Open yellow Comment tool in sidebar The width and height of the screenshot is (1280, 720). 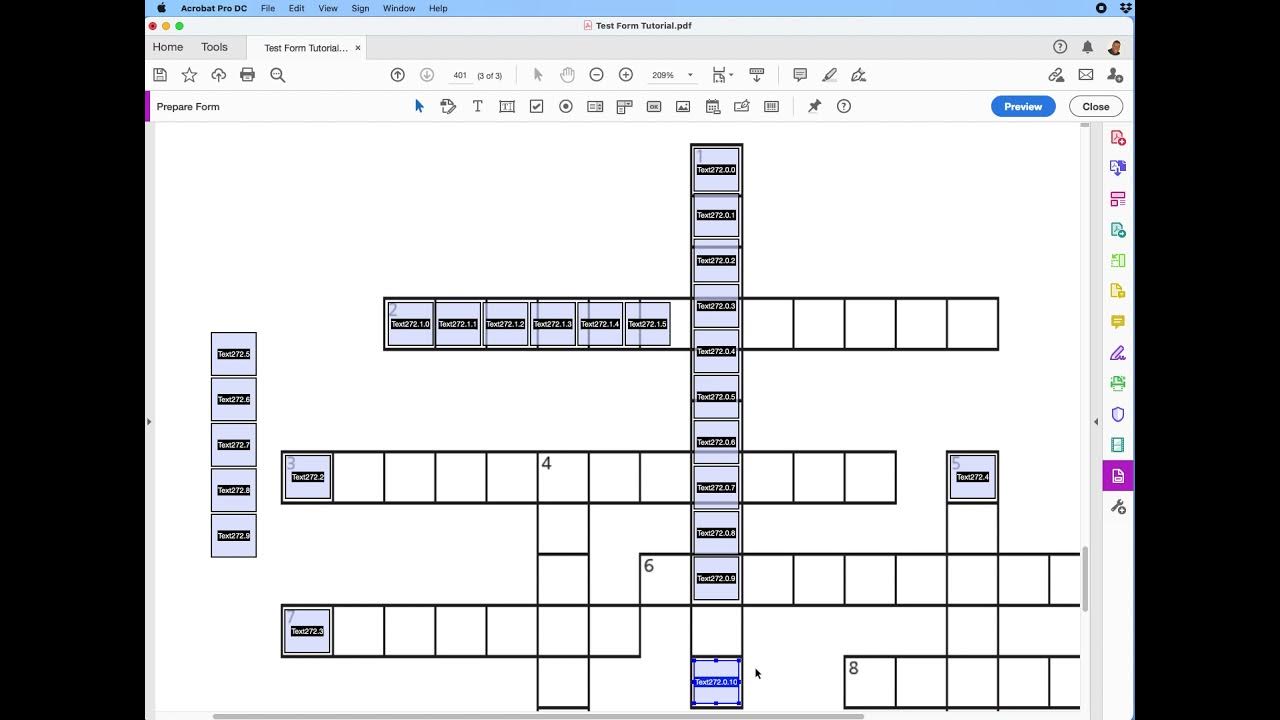[1118, 322]
